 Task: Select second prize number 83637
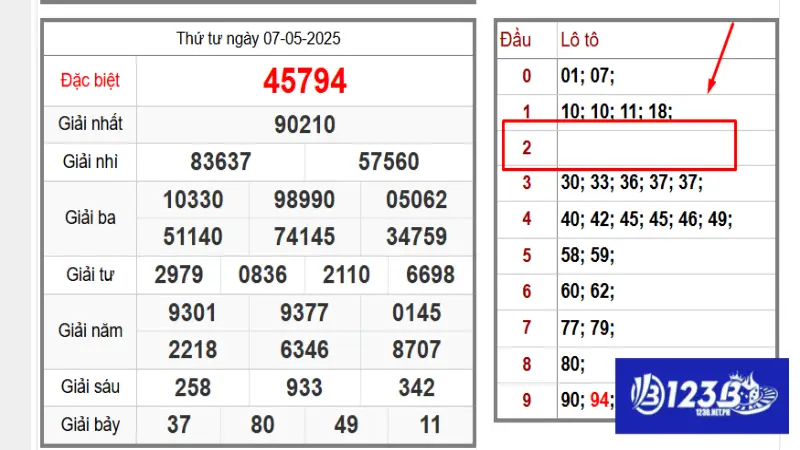tap(220, 162)
